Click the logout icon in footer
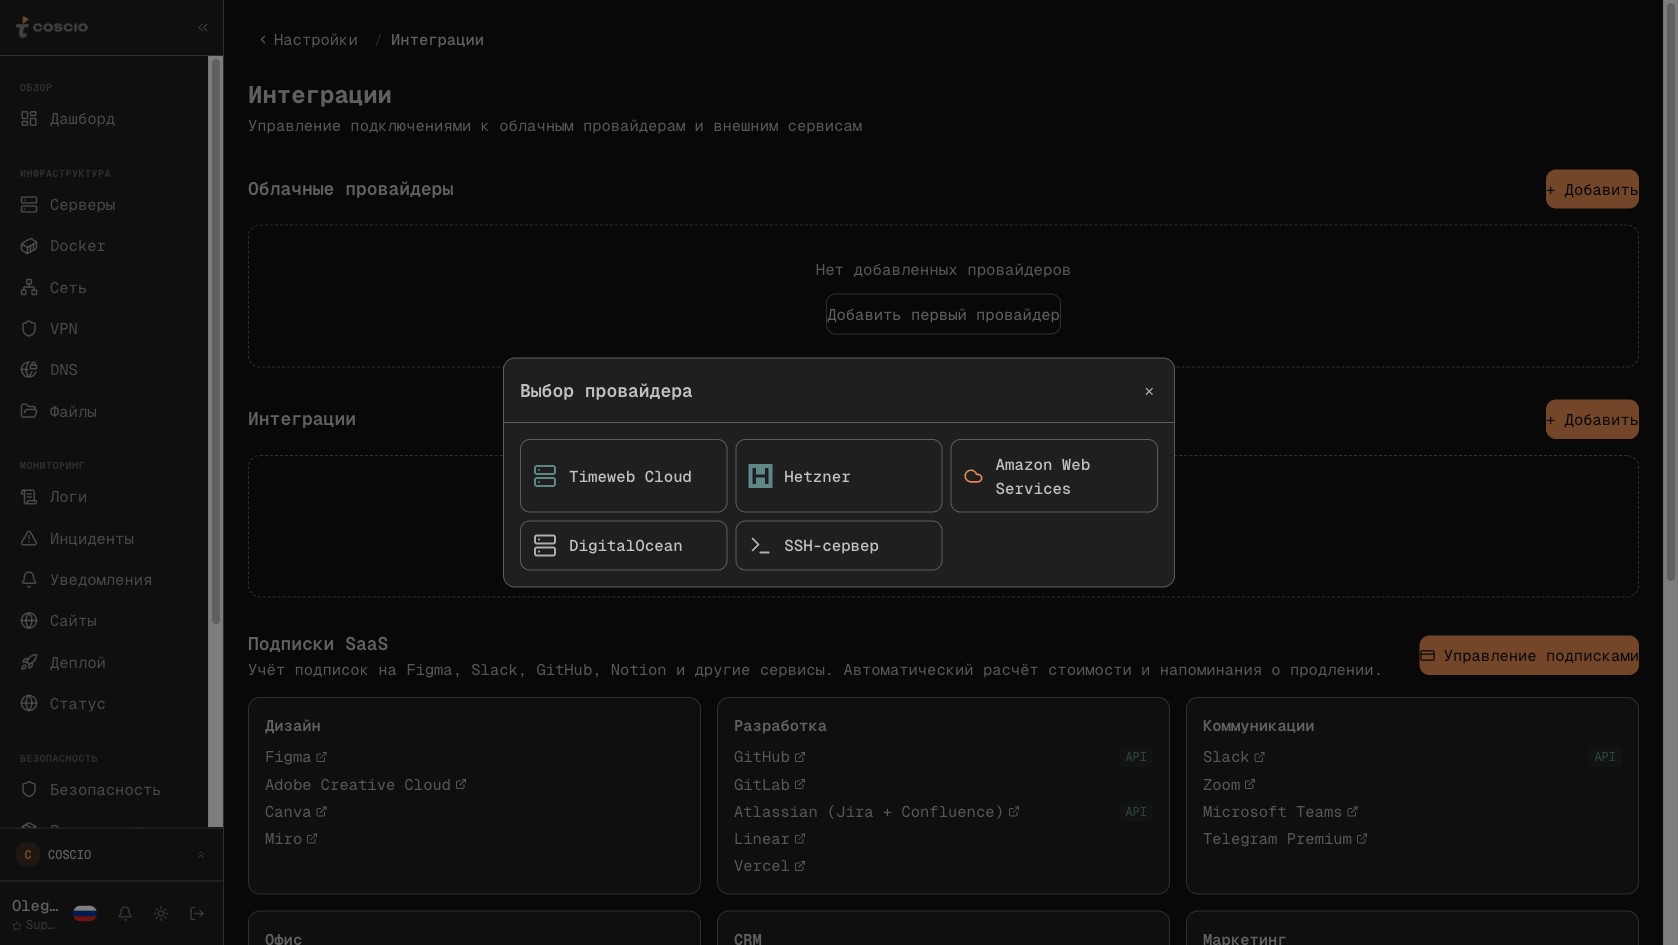Viewport: 1678px width, 945px height. [197, 913]
